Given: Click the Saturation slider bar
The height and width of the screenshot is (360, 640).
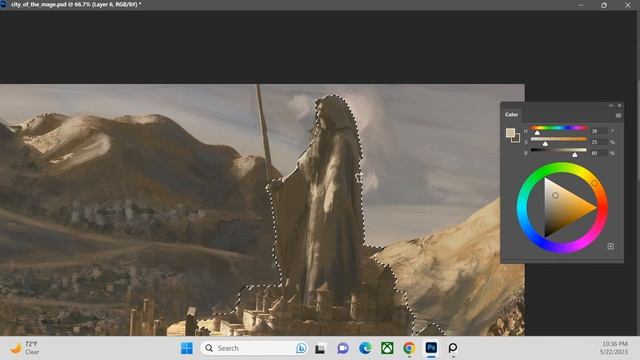Looking at the screenshot, I should click(559, 139).
